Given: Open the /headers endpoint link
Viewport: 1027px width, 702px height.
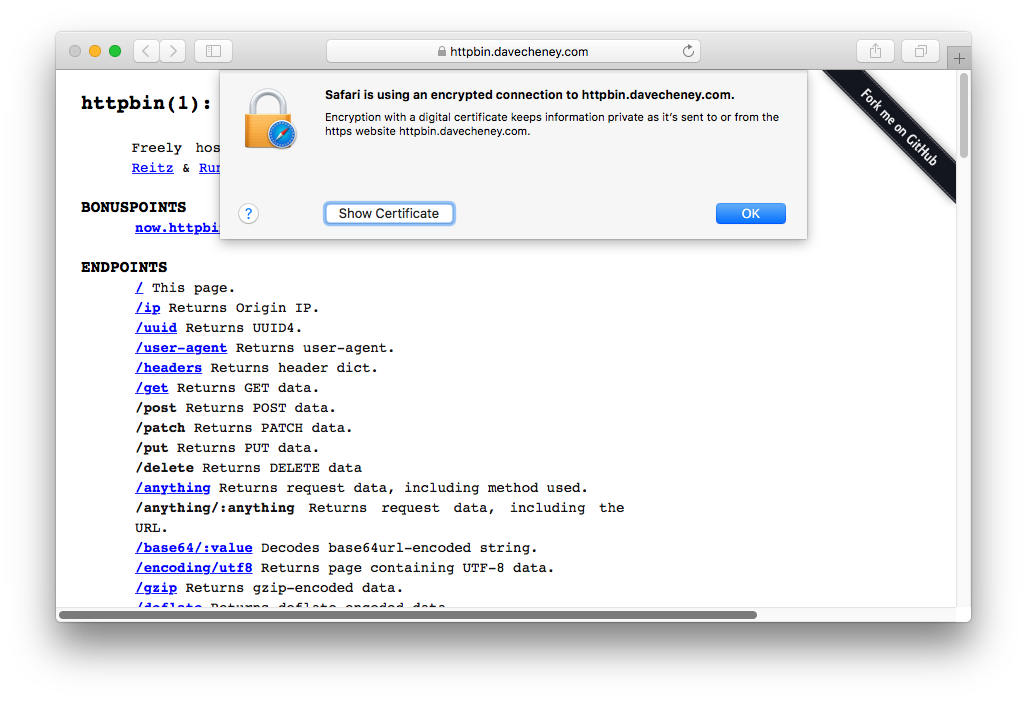Looking at the screenshot, I should (169, 368).
